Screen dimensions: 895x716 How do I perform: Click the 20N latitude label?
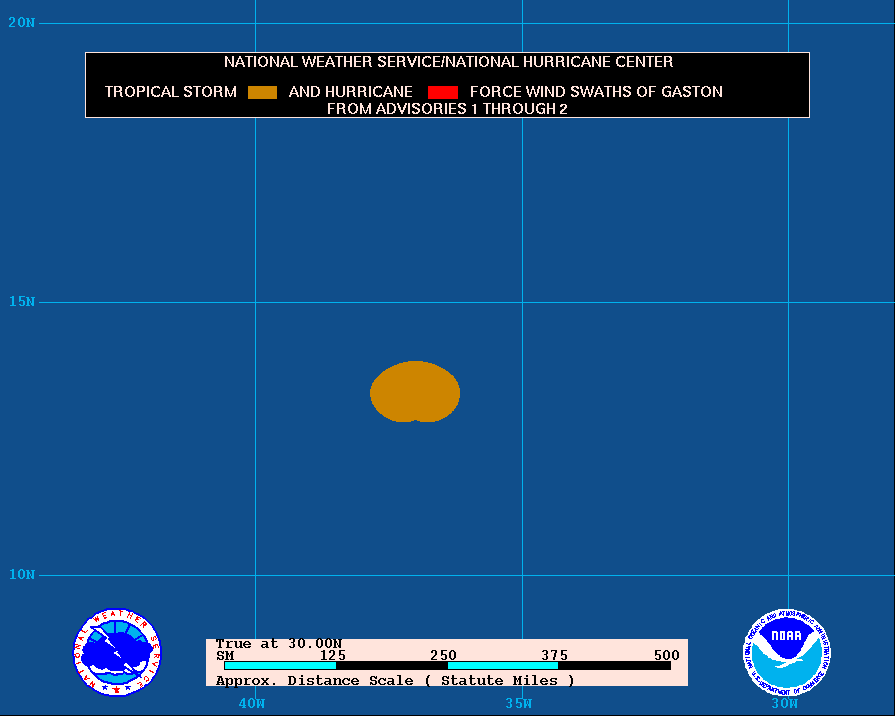pos(22,23)
